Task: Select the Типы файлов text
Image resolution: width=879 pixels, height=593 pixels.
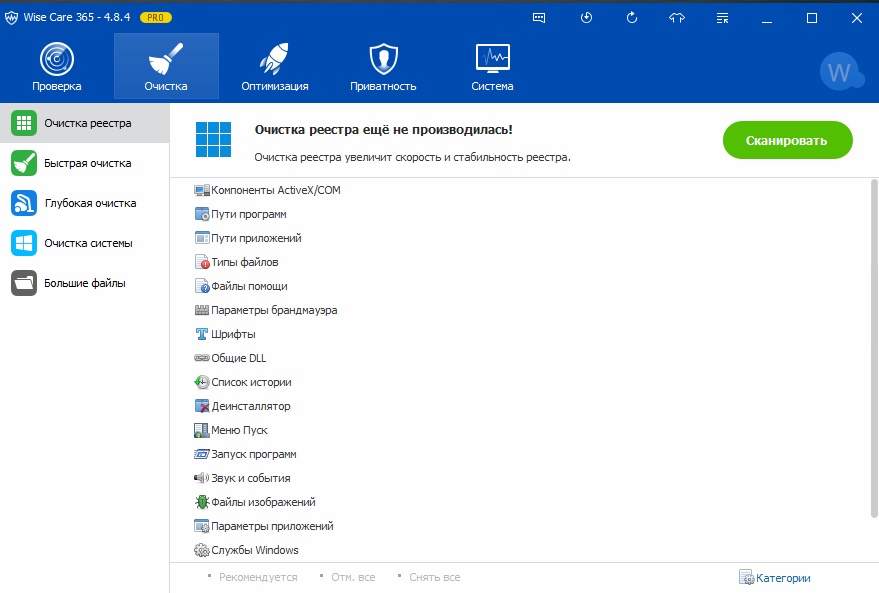Action: click(x=245, y=262)
